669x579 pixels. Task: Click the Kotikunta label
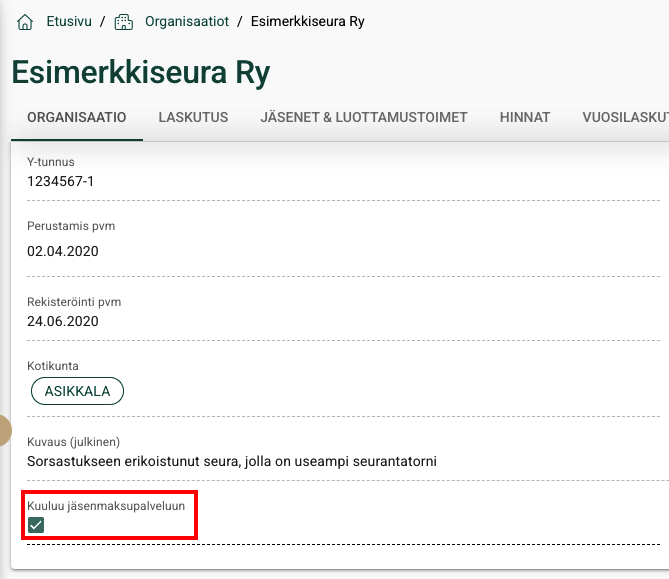tap(53, 366)
